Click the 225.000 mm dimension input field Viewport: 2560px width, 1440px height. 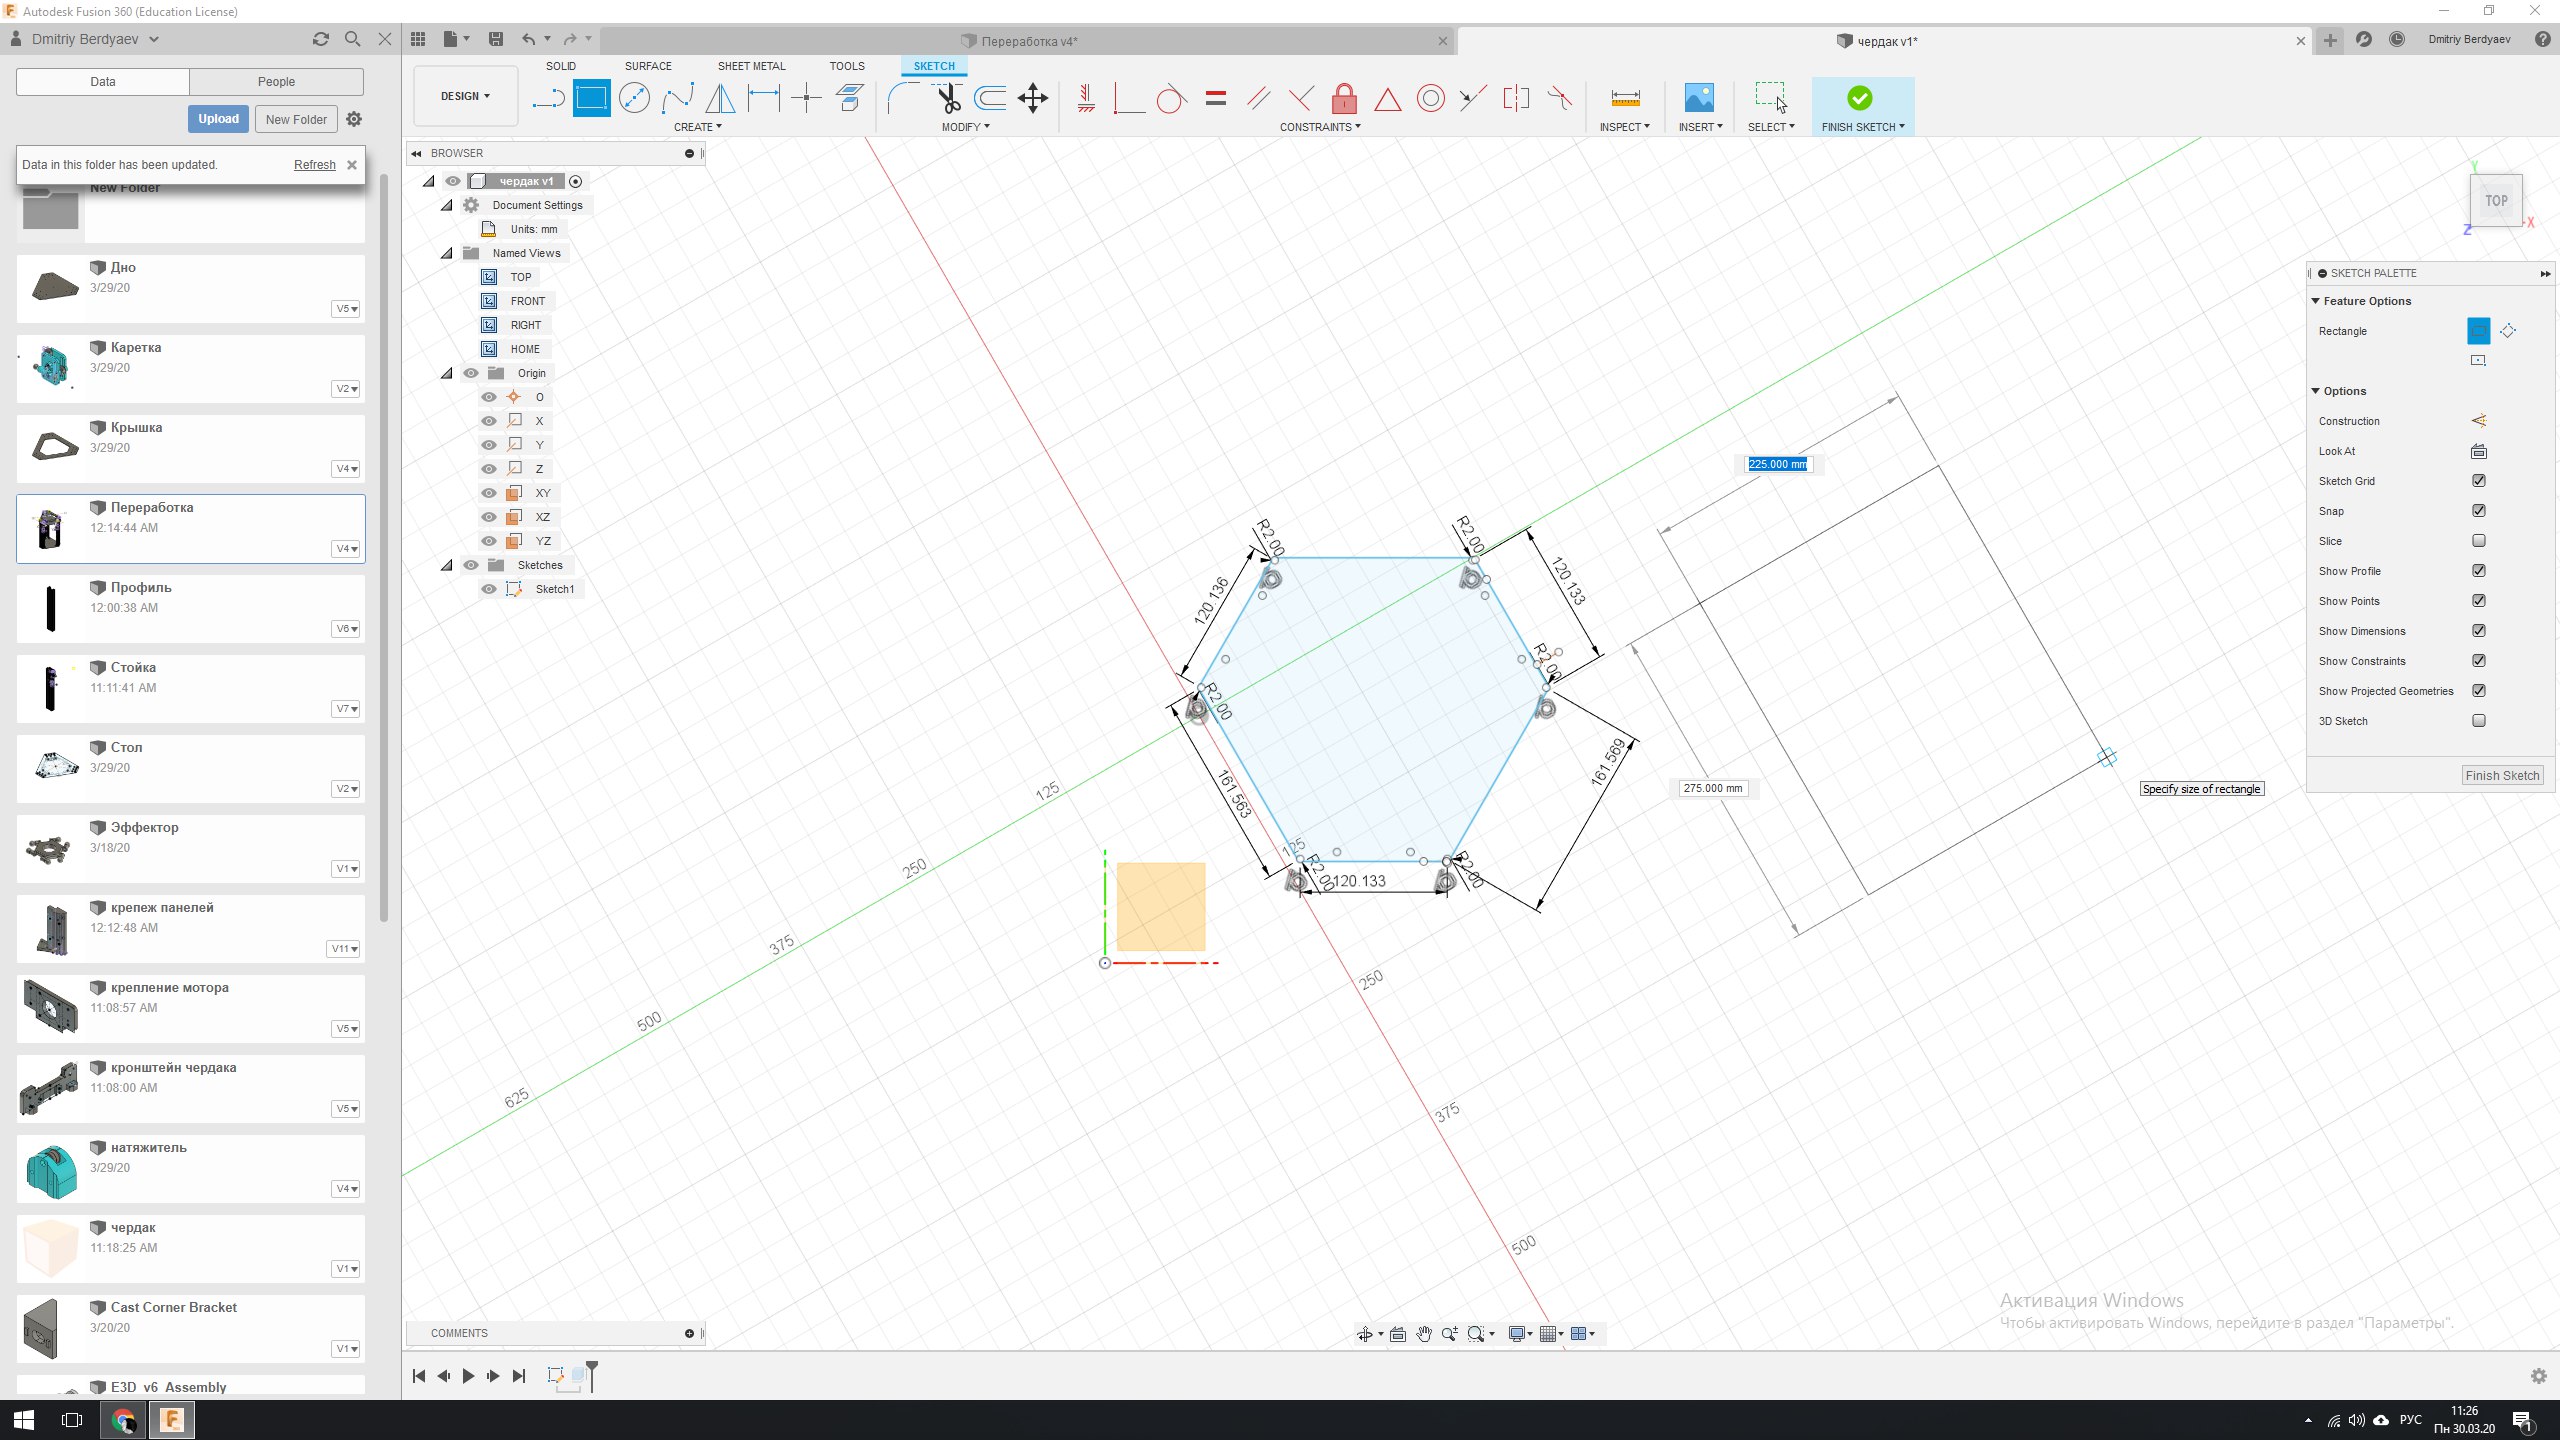(1777, 464)
